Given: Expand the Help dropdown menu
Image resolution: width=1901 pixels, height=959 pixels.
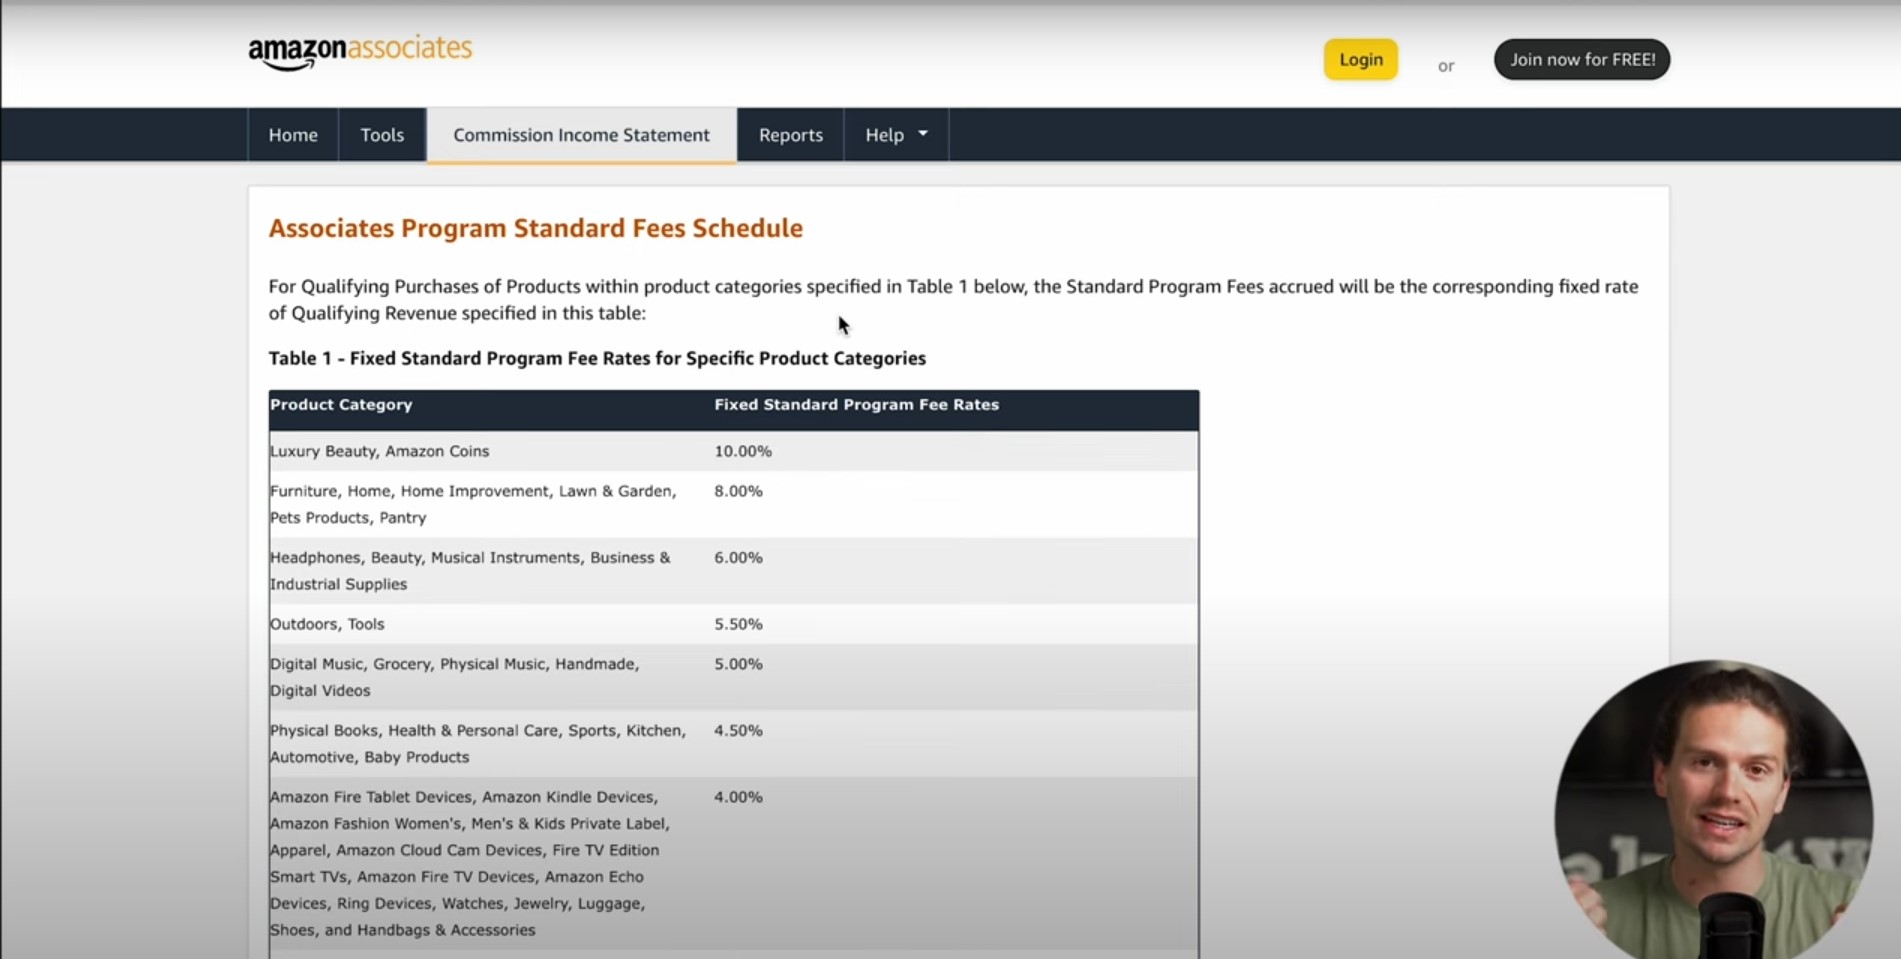Looking at the screenshot, I should tap(896, 135).
